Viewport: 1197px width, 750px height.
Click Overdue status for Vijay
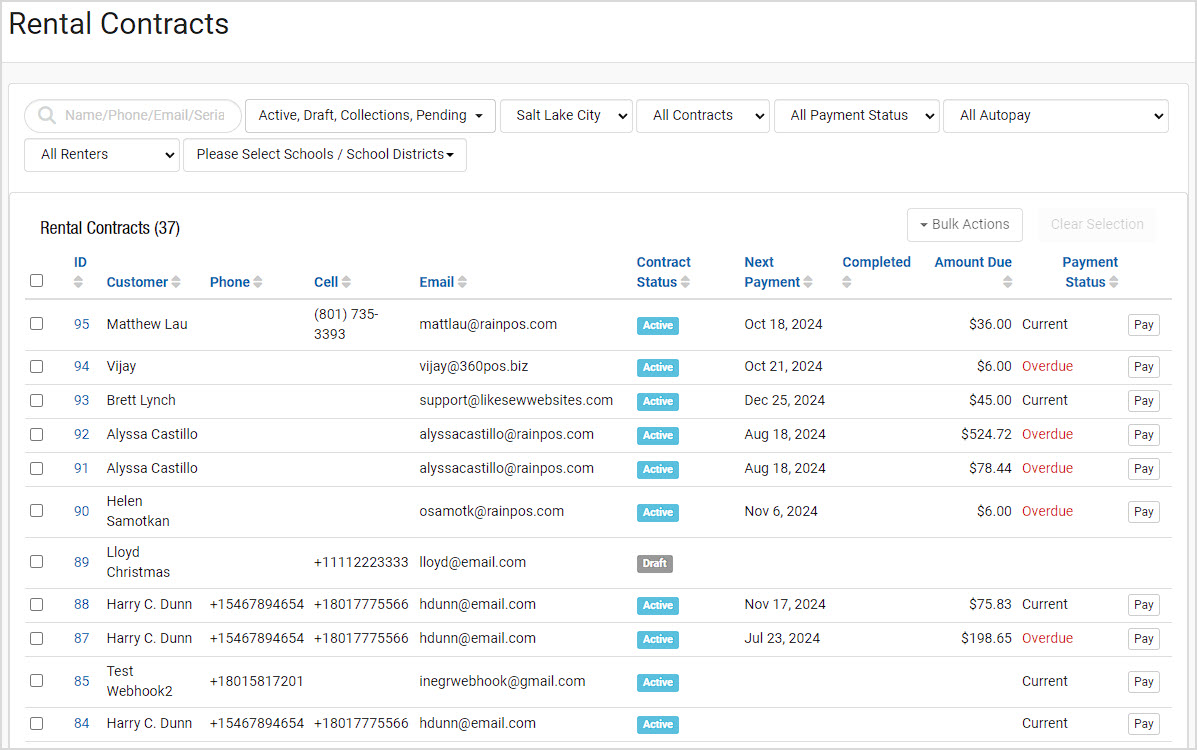(x=1047, y=367)
